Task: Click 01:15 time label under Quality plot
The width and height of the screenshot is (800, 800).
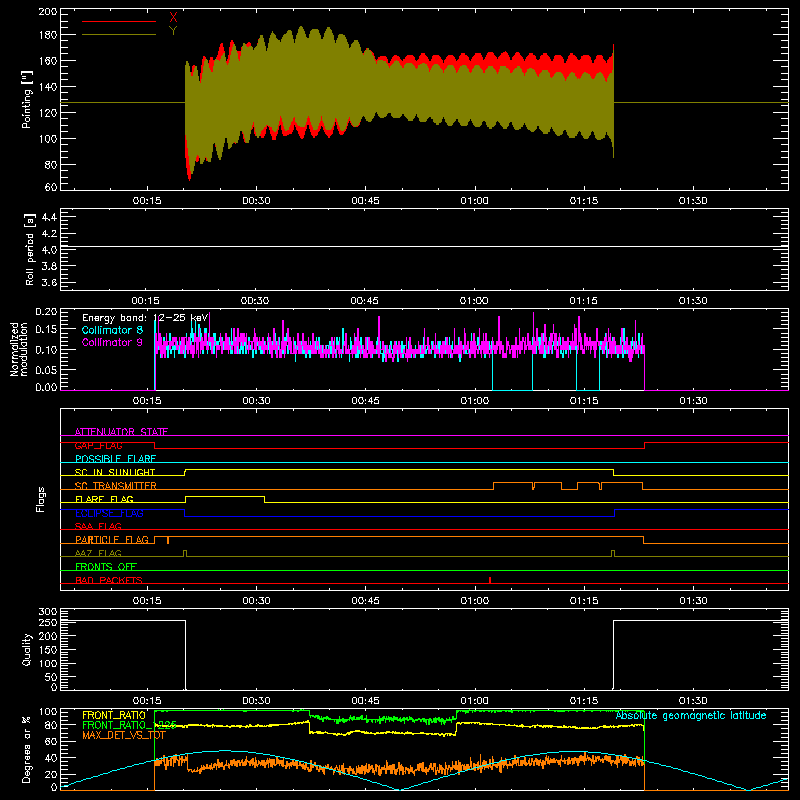Action: 584,701
